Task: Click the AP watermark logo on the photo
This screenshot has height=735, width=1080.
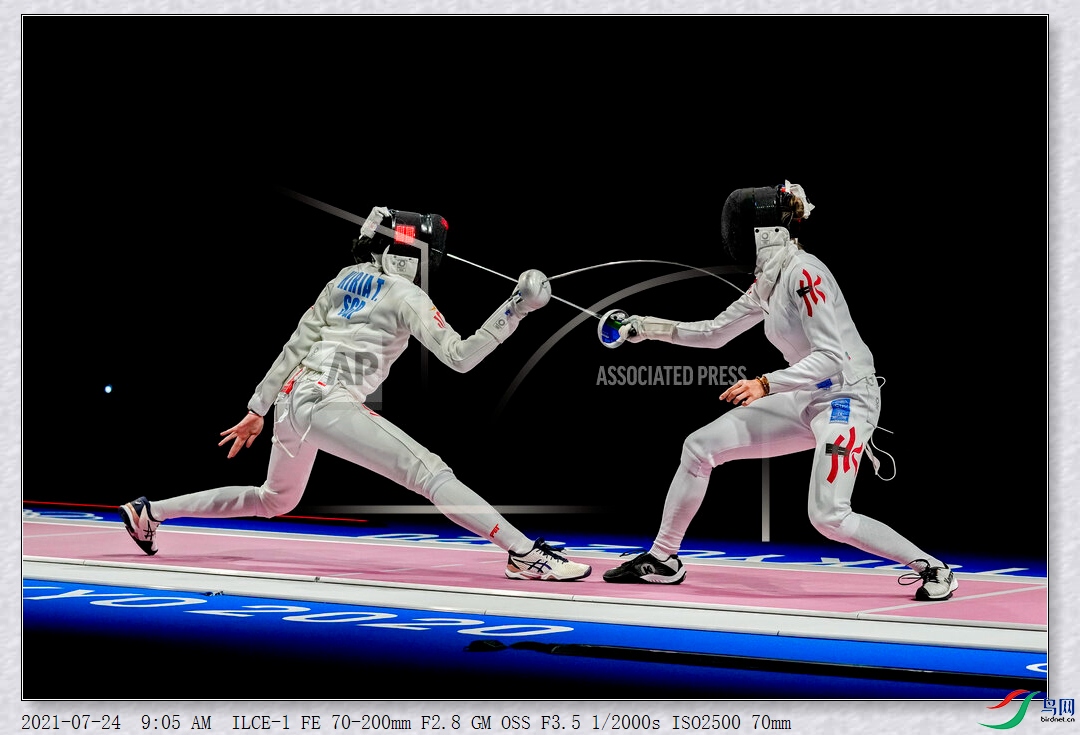Action: click(352, 369)
